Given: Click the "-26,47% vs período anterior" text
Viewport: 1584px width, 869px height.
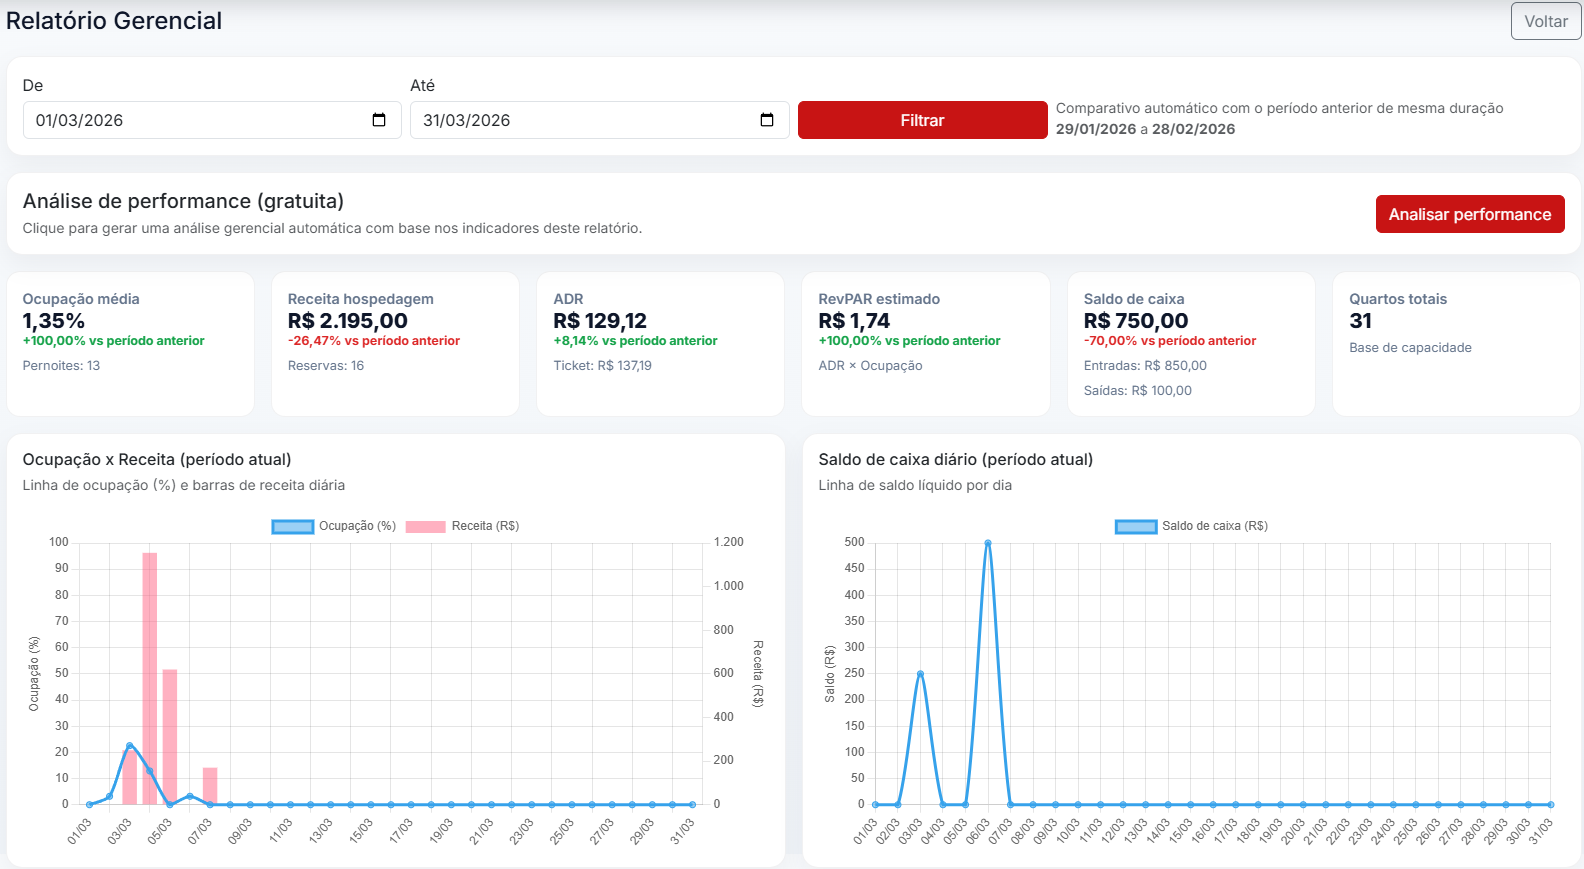Looking at the screenshot, I should tap(374, 341).
